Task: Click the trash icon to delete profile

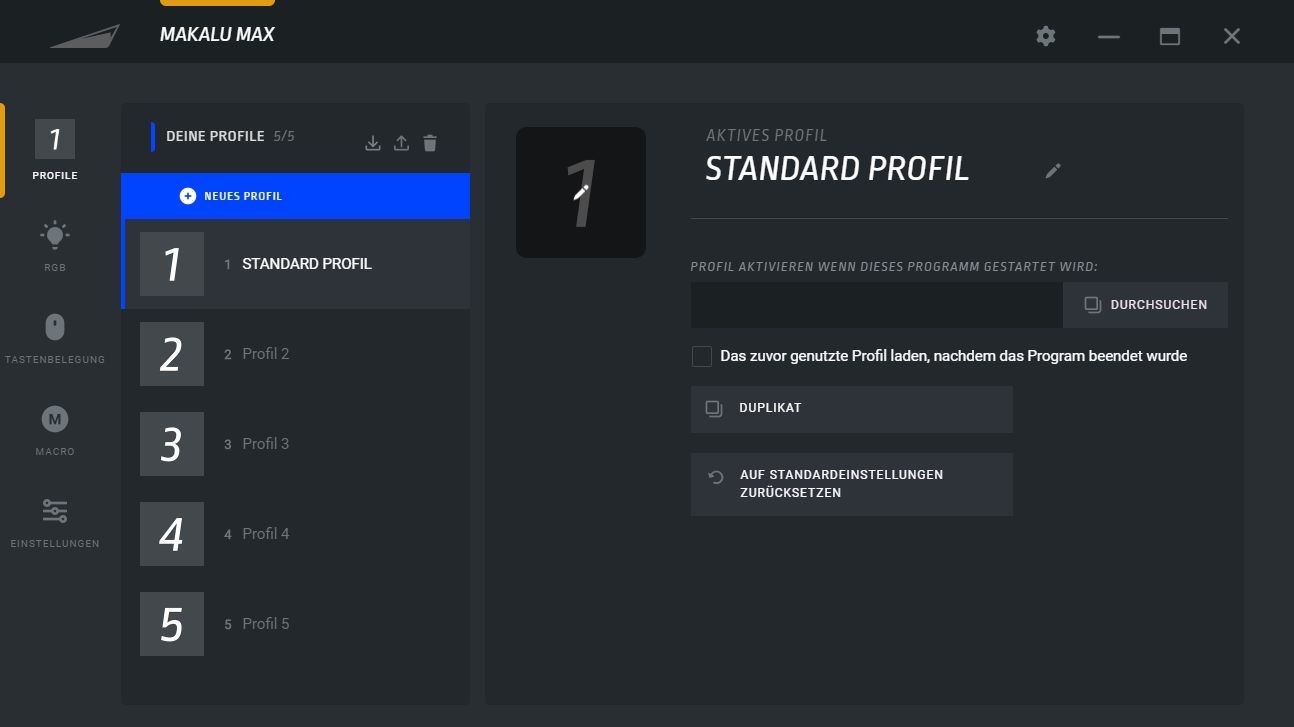Action: (430, 143)
